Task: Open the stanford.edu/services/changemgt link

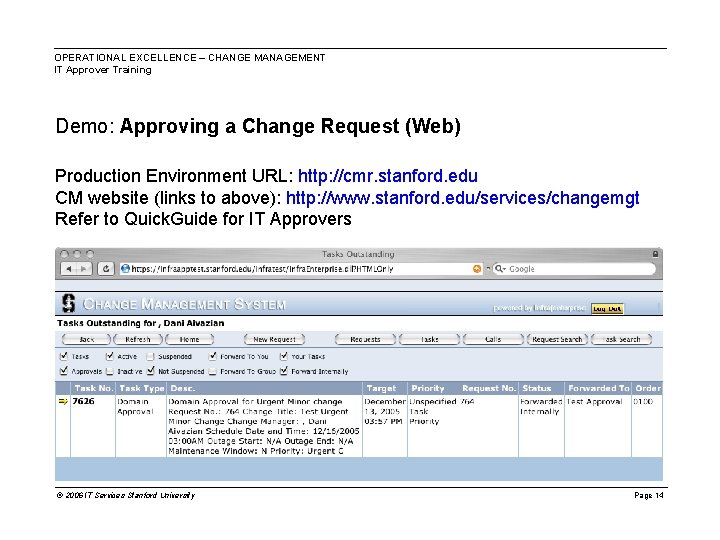Action: 462,198
